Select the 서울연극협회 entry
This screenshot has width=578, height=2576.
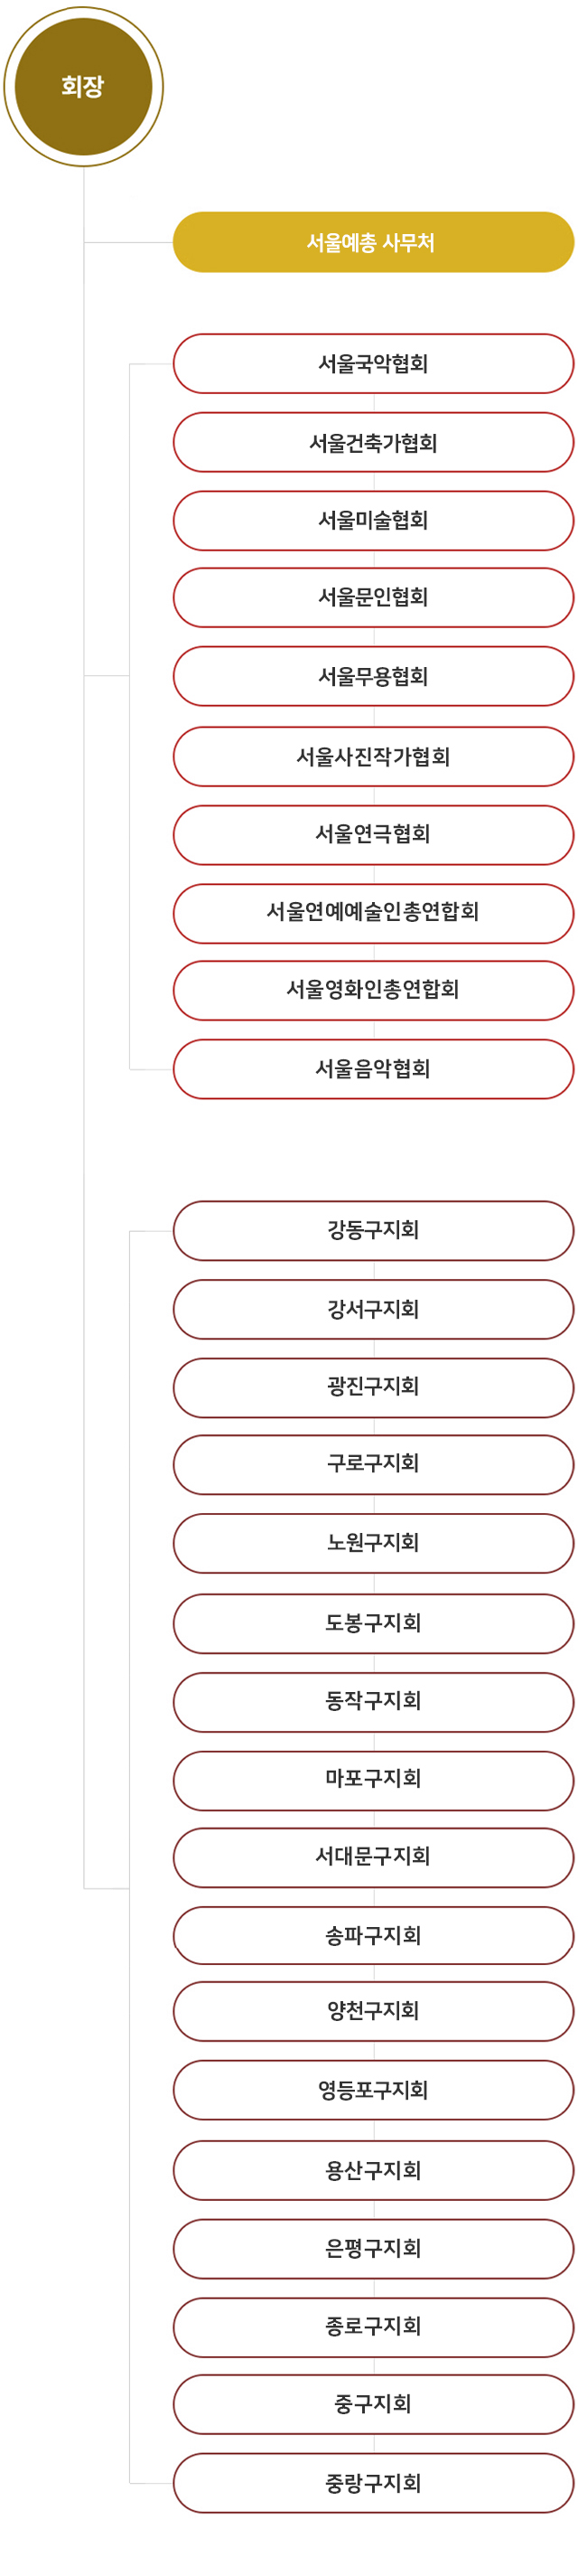(373, 834)
